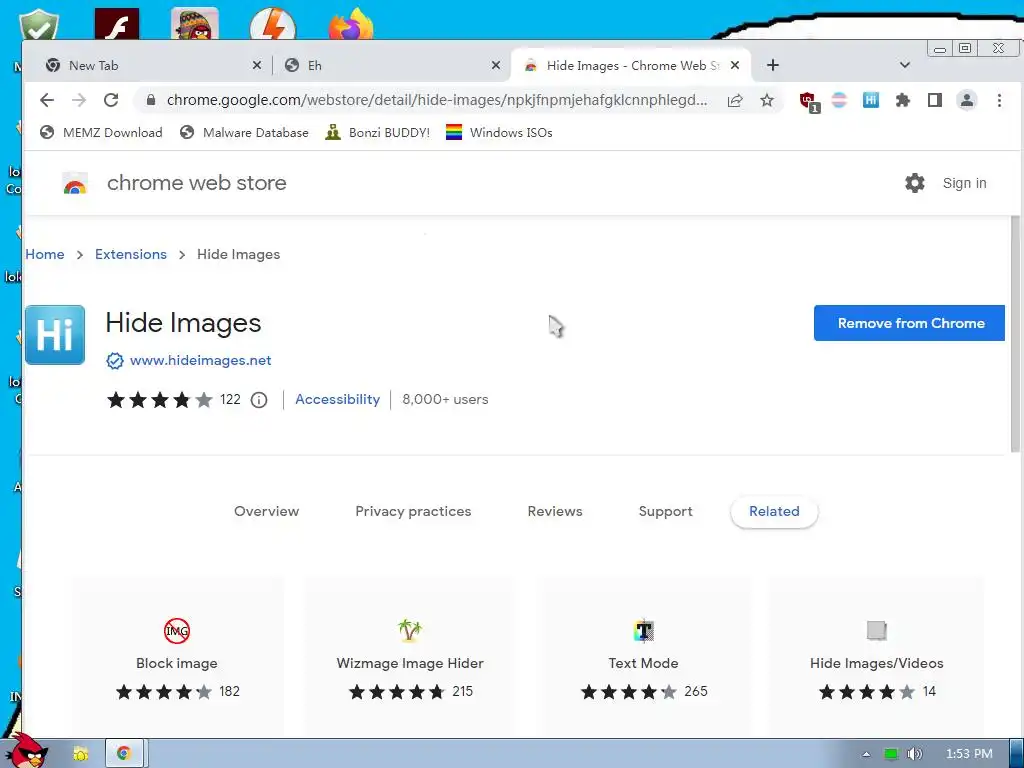Viewport: 1024px width, 768px height.
Task: Open the Chrome profile avatar
Action: pyautogui.click(x=967, y=100)
